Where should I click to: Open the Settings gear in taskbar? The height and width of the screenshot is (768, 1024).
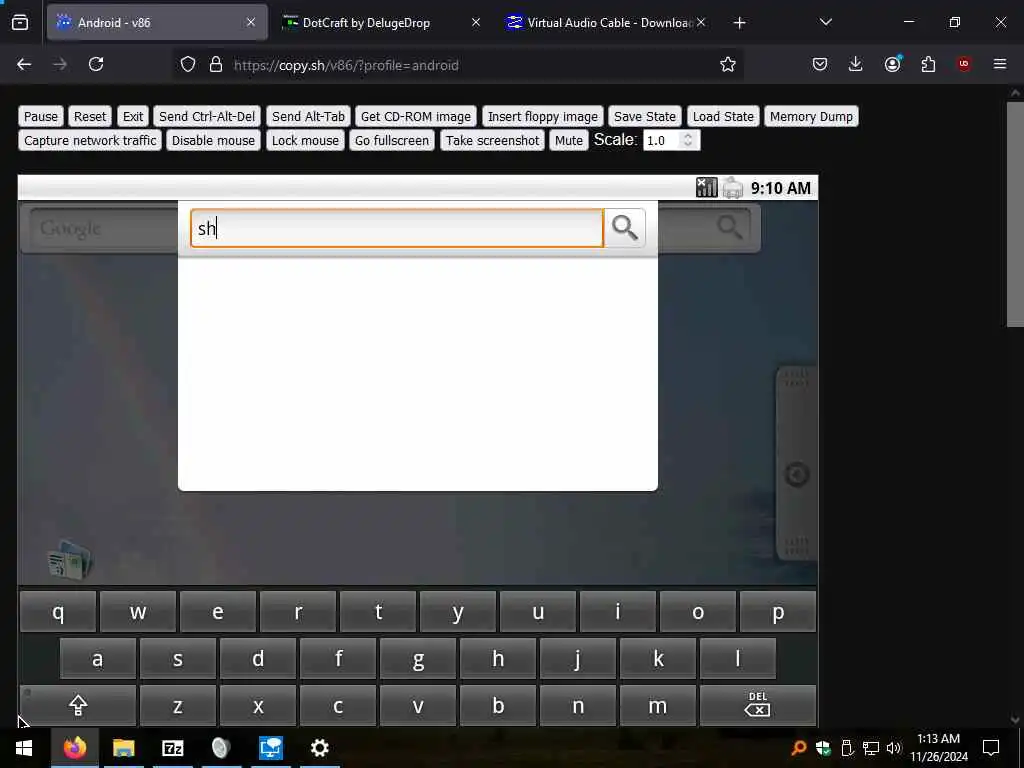coord(319,748)
